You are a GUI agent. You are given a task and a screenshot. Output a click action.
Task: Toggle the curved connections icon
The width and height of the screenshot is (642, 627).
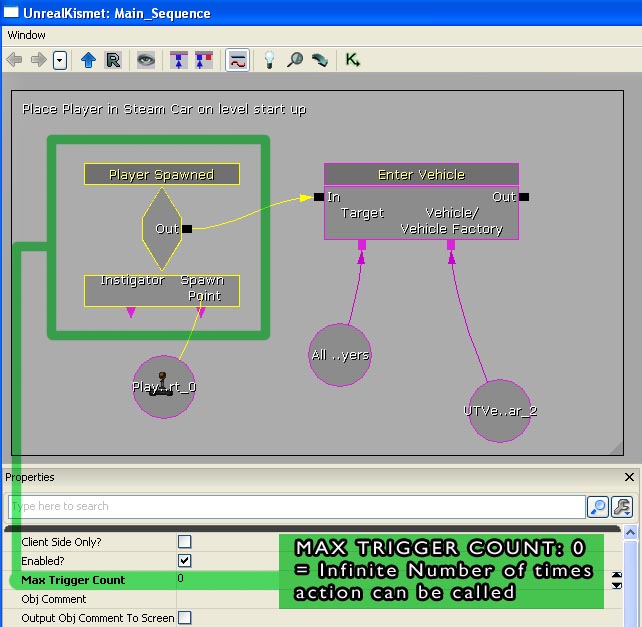click(x=237, y=61)
